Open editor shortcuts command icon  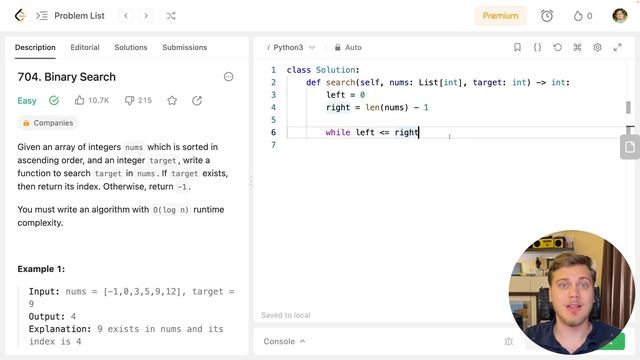tap(577, 47)
